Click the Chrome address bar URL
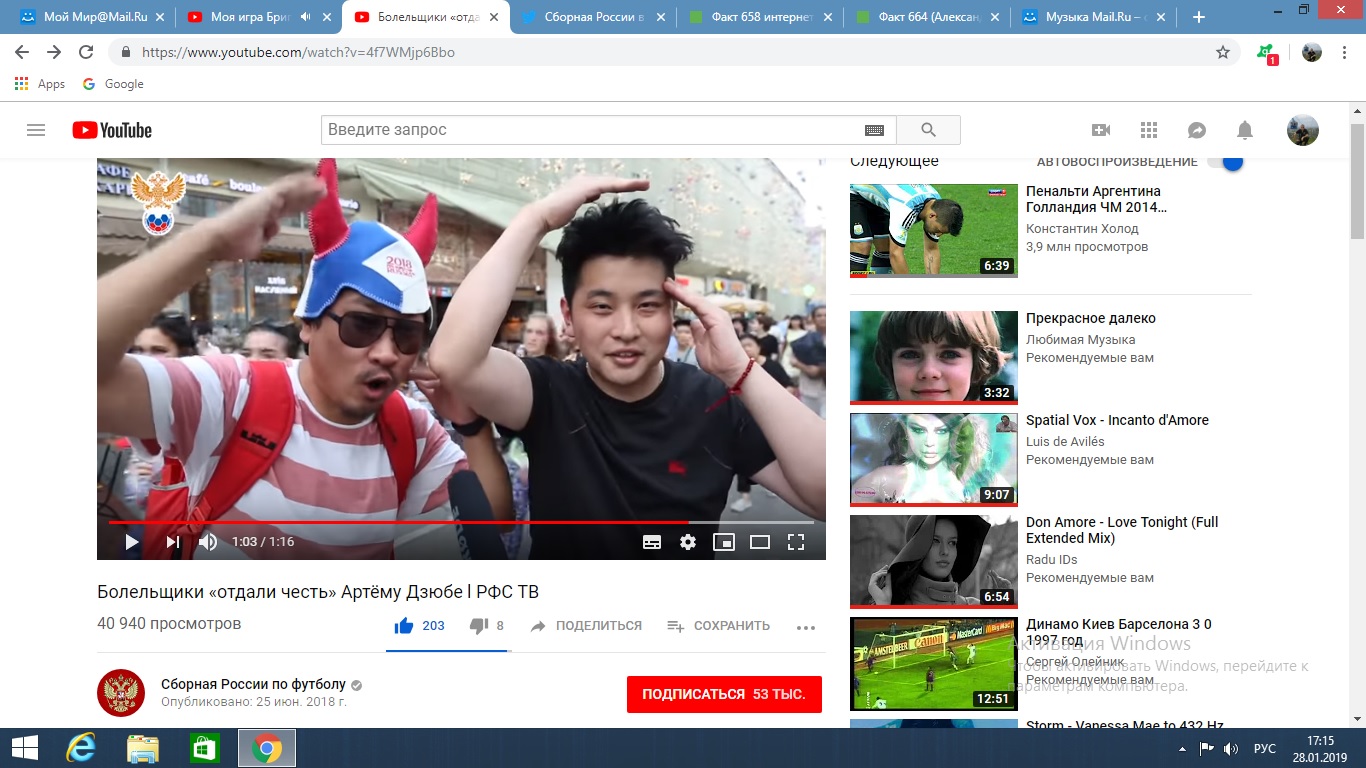1366x768 pixels. (298, 52)
